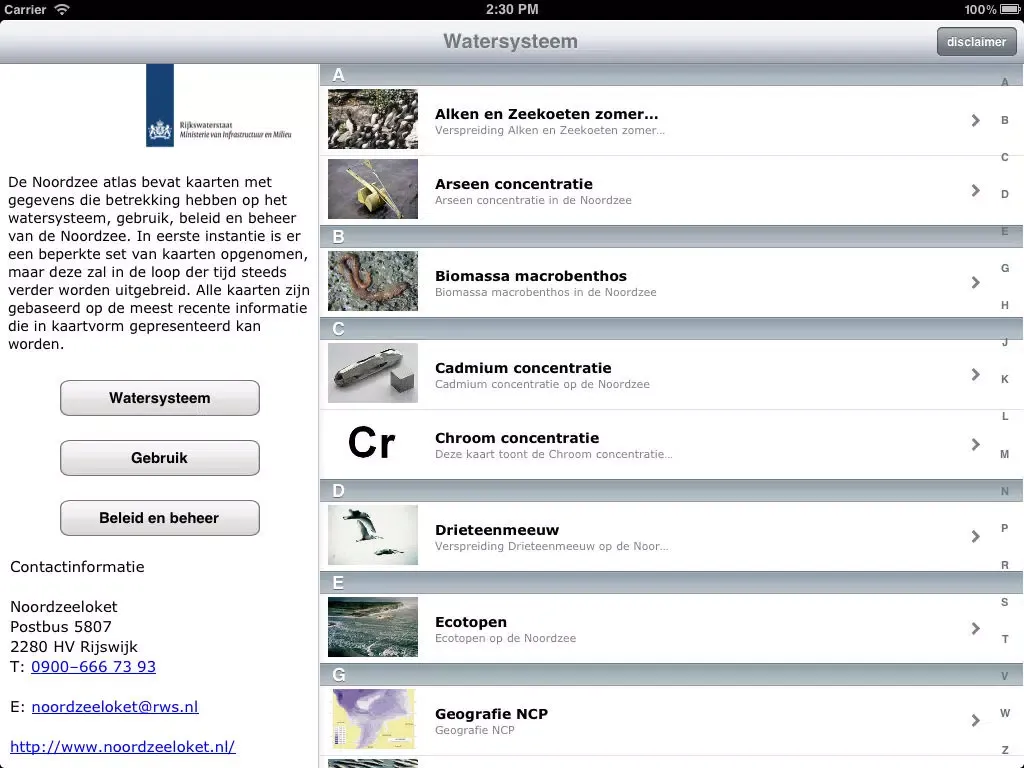The image size is (1024, 768).
Task: Expand Arseen concentratie row chevron
Action: click(975, 190)
